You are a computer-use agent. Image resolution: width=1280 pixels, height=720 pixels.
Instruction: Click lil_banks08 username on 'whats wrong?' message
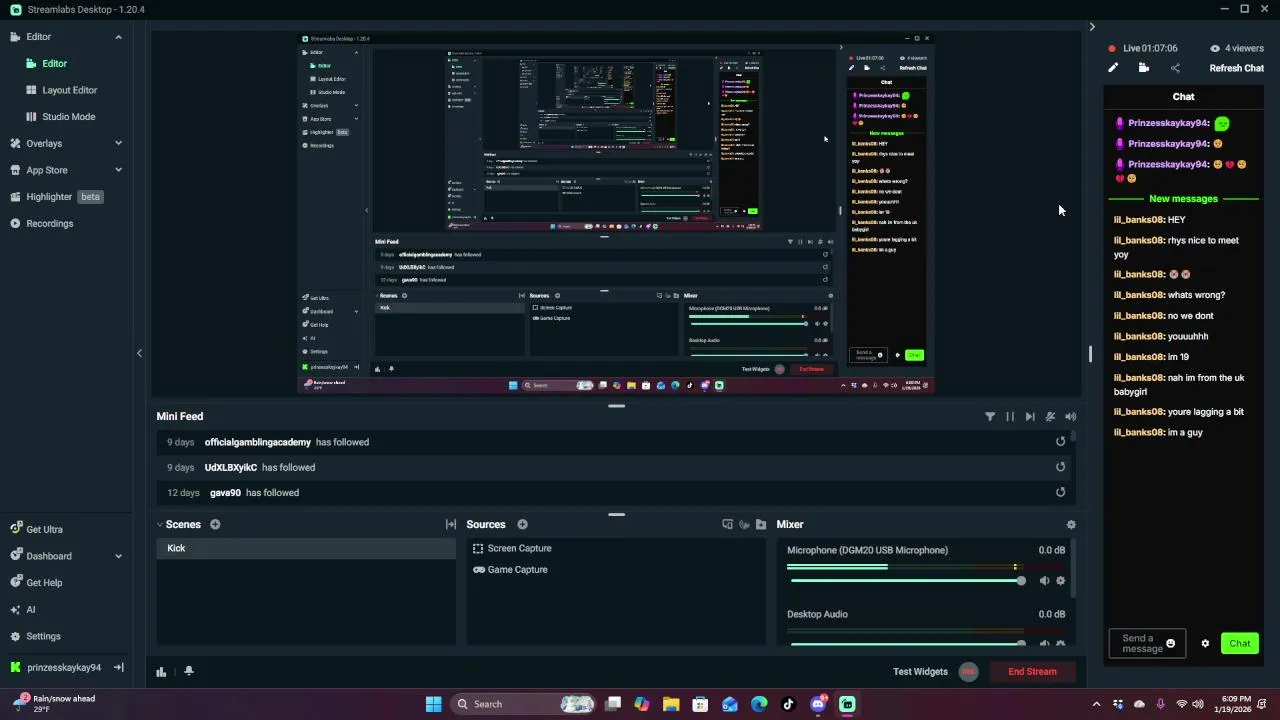(x=1139, y=295)
